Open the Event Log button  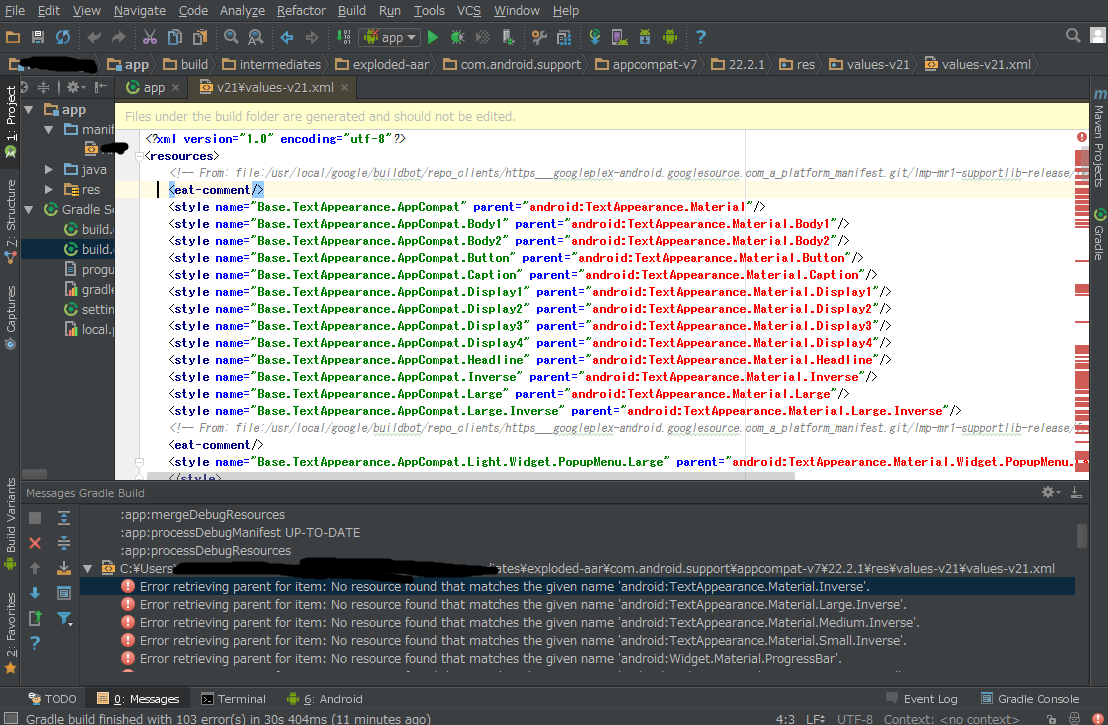(x=921, y=699)
